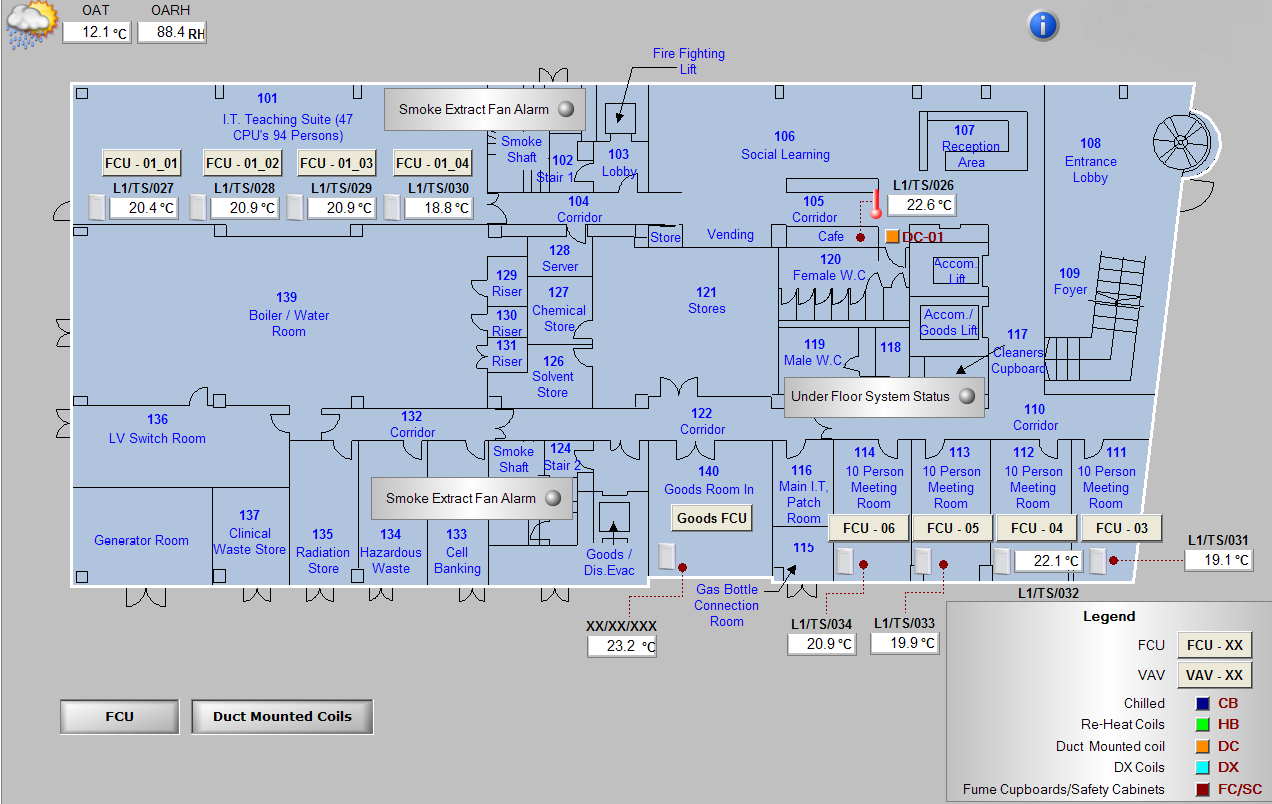
Task: Open the Goods FCU unit
Action: tap(711, 518)
